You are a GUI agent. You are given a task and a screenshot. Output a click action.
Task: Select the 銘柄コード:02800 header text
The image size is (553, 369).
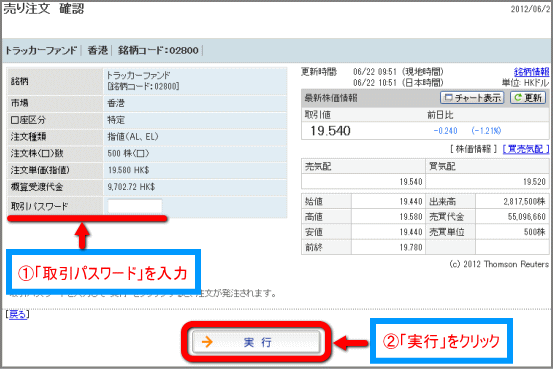coord(158,50)
